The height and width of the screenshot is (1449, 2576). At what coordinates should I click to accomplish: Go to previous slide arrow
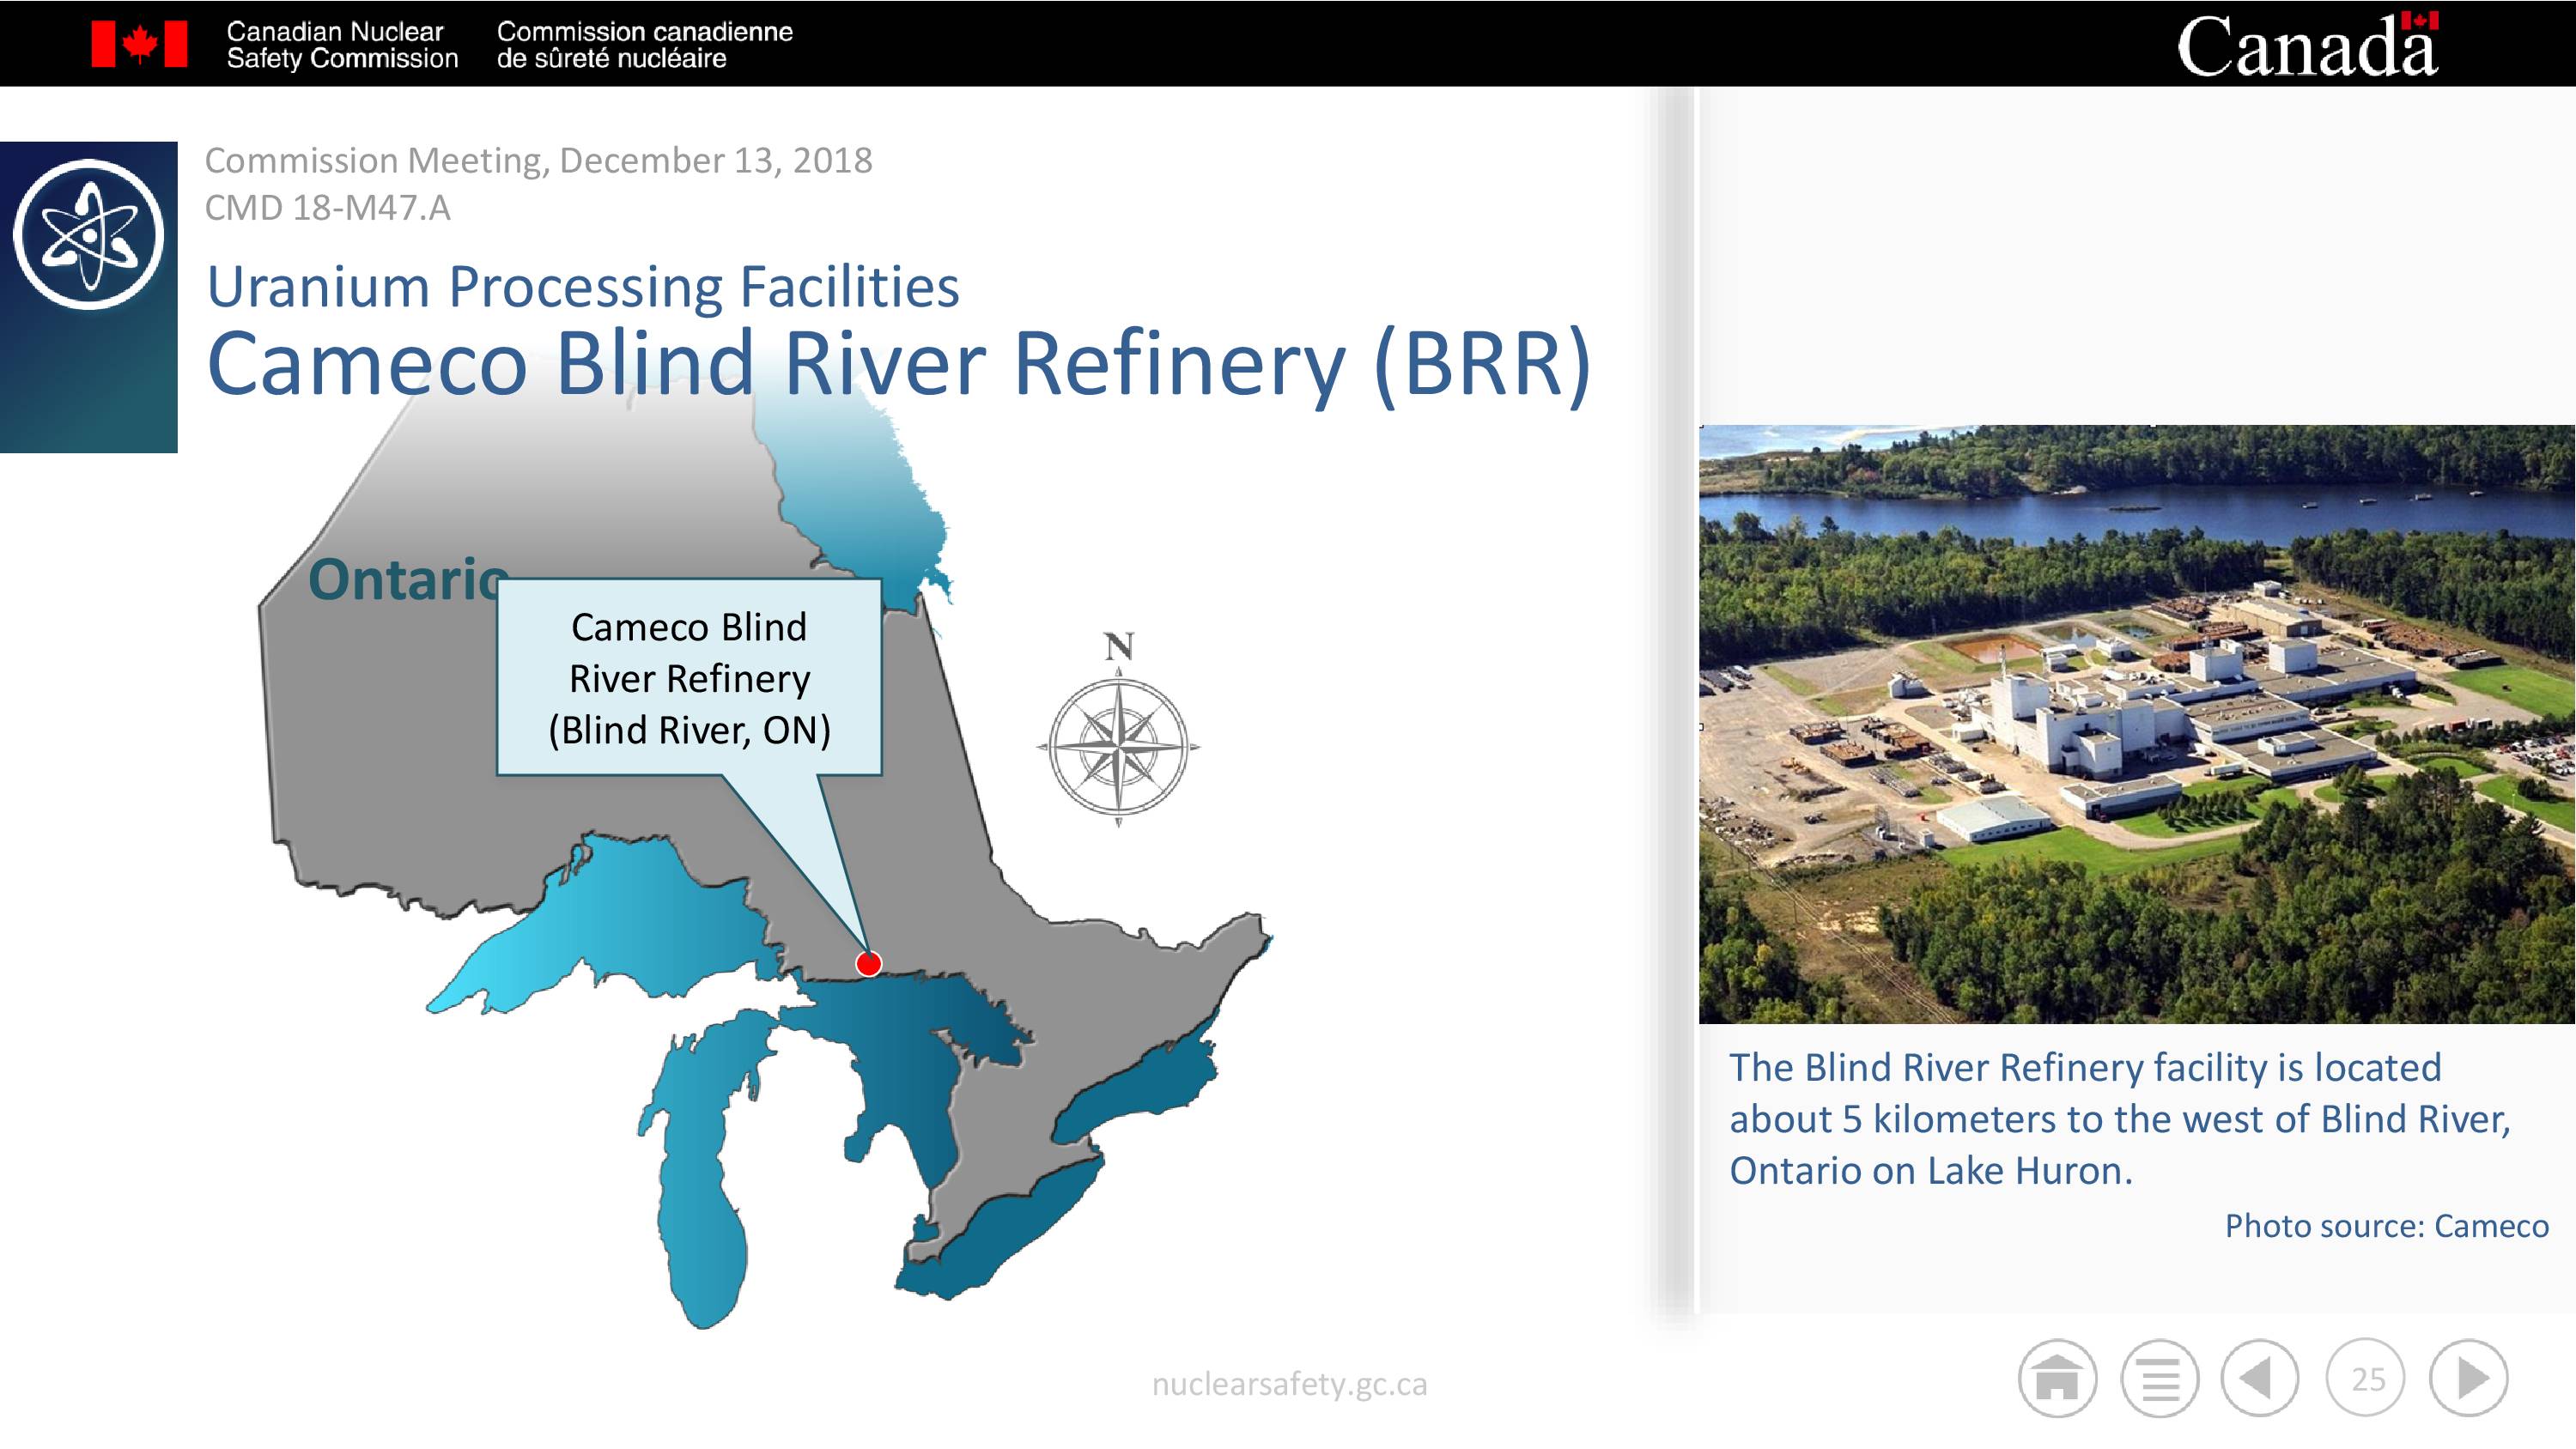pyautogui.click(x=2260, y=1378)
